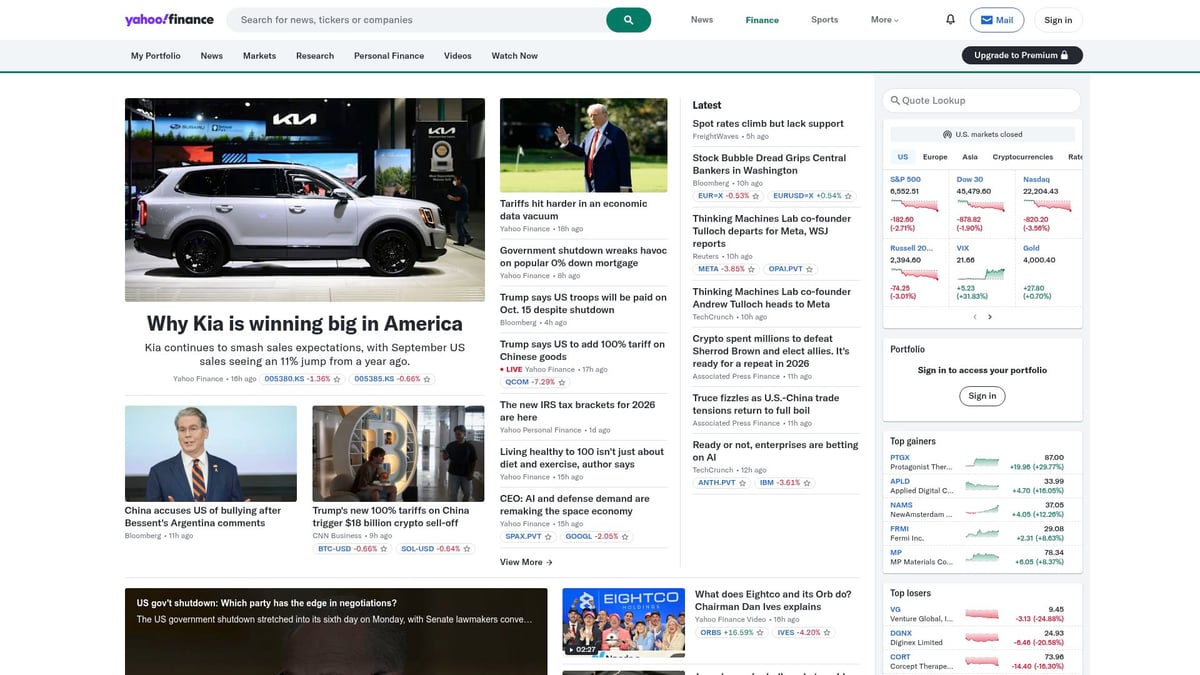
Task: Open PTGX top gainer sparkline
Action: click(x=982, y=462)
